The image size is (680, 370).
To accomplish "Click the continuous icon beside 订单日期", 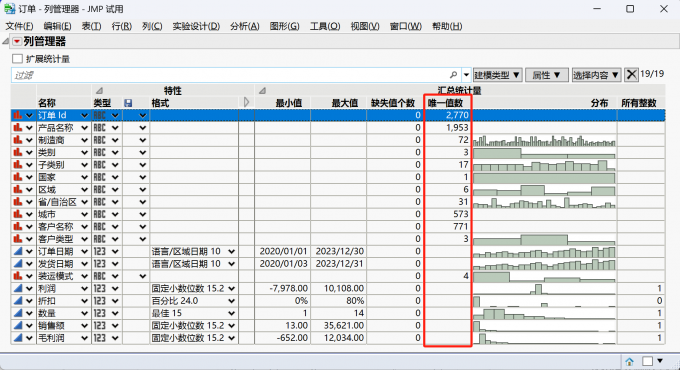I will tap(17, 251).
